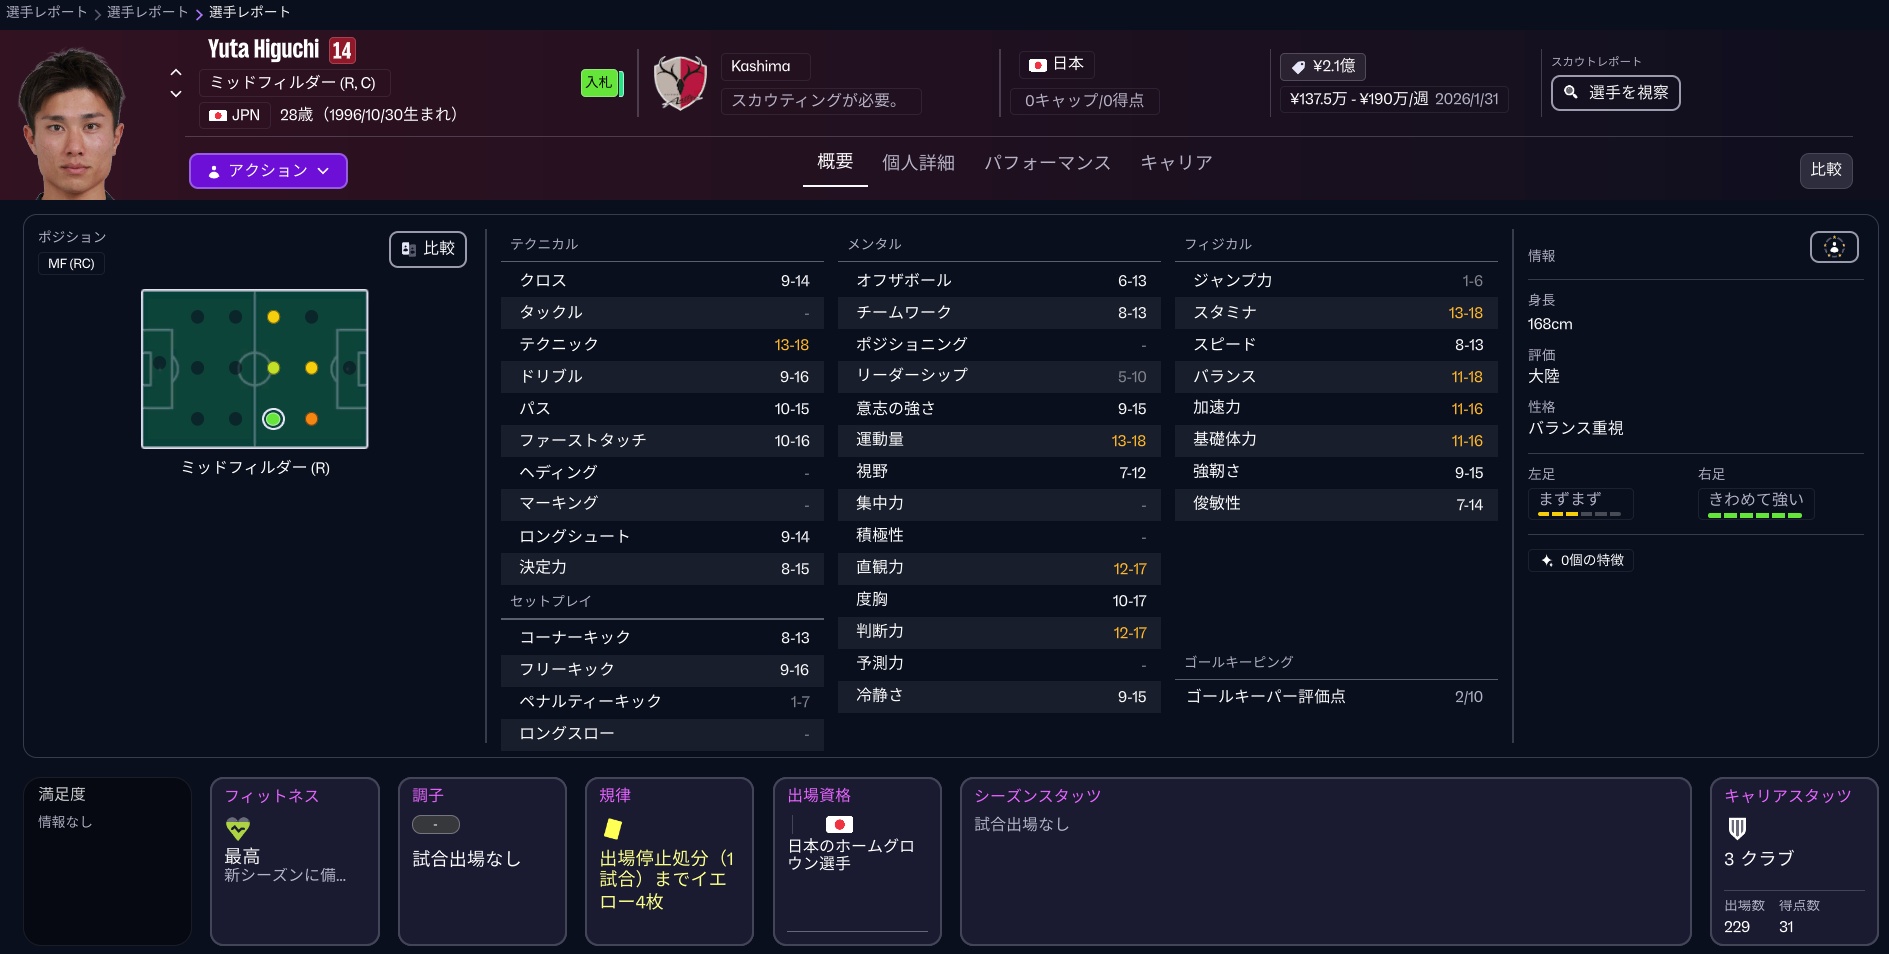Click the yellow card discipline icon
Viewport: 1889px width, 954px height.
(x=613, y=828)
